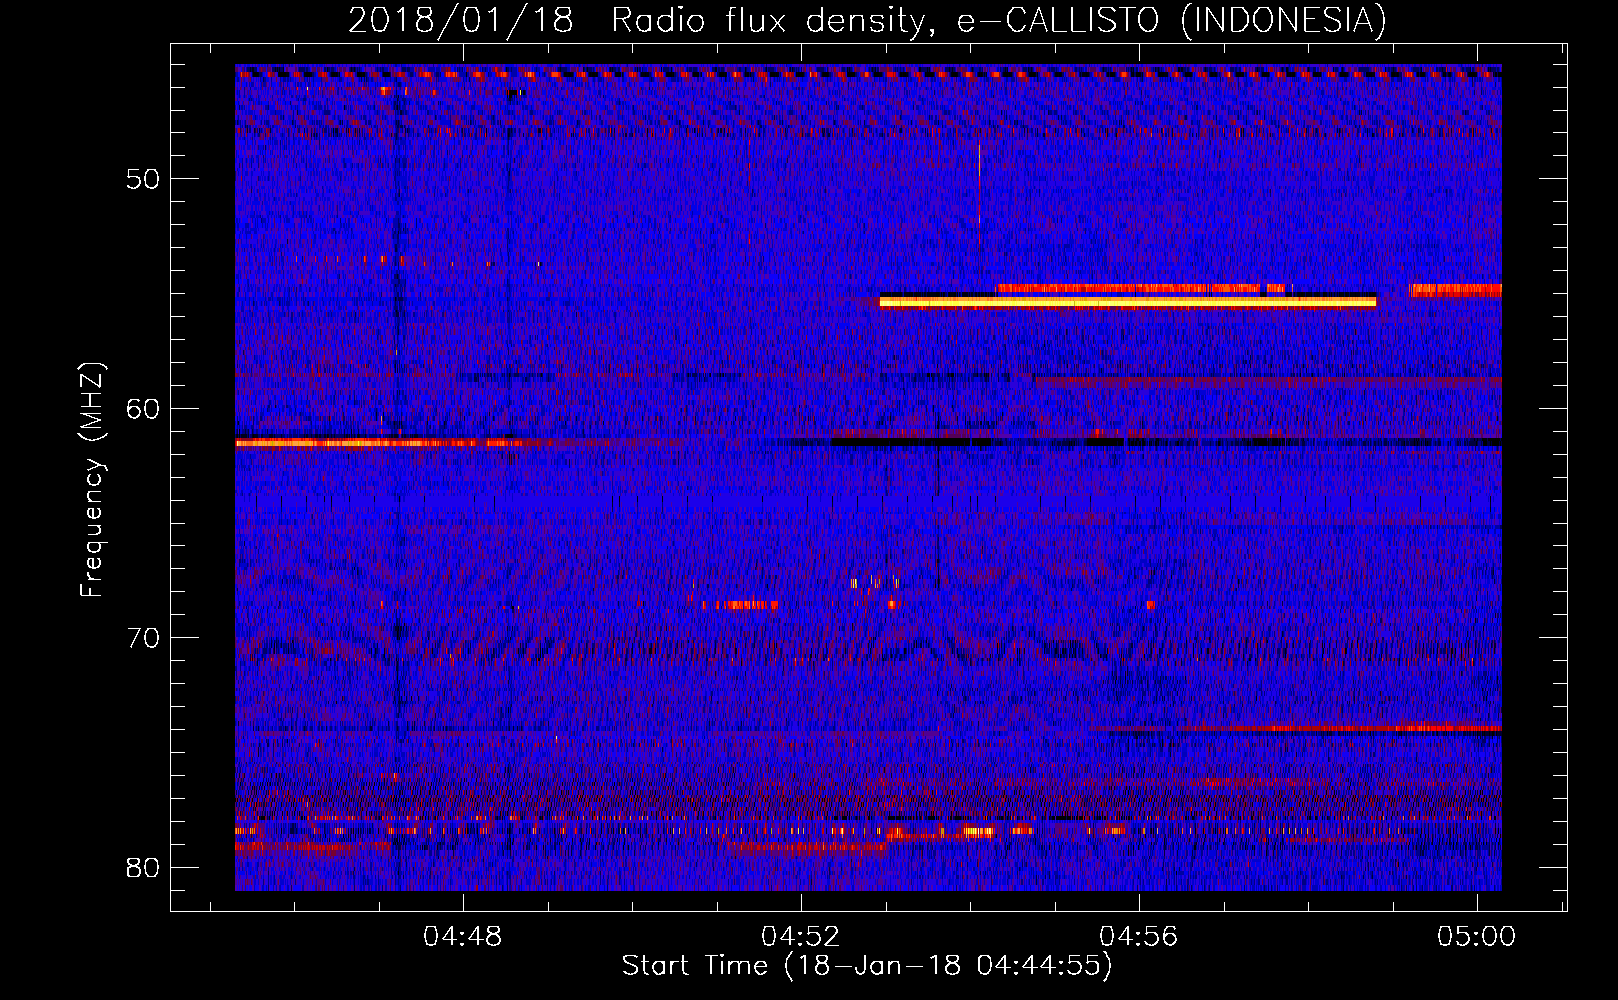Click the 04:52 time tick label
The width and height of the screenshot is (1618, 1000).
[800, 937]
